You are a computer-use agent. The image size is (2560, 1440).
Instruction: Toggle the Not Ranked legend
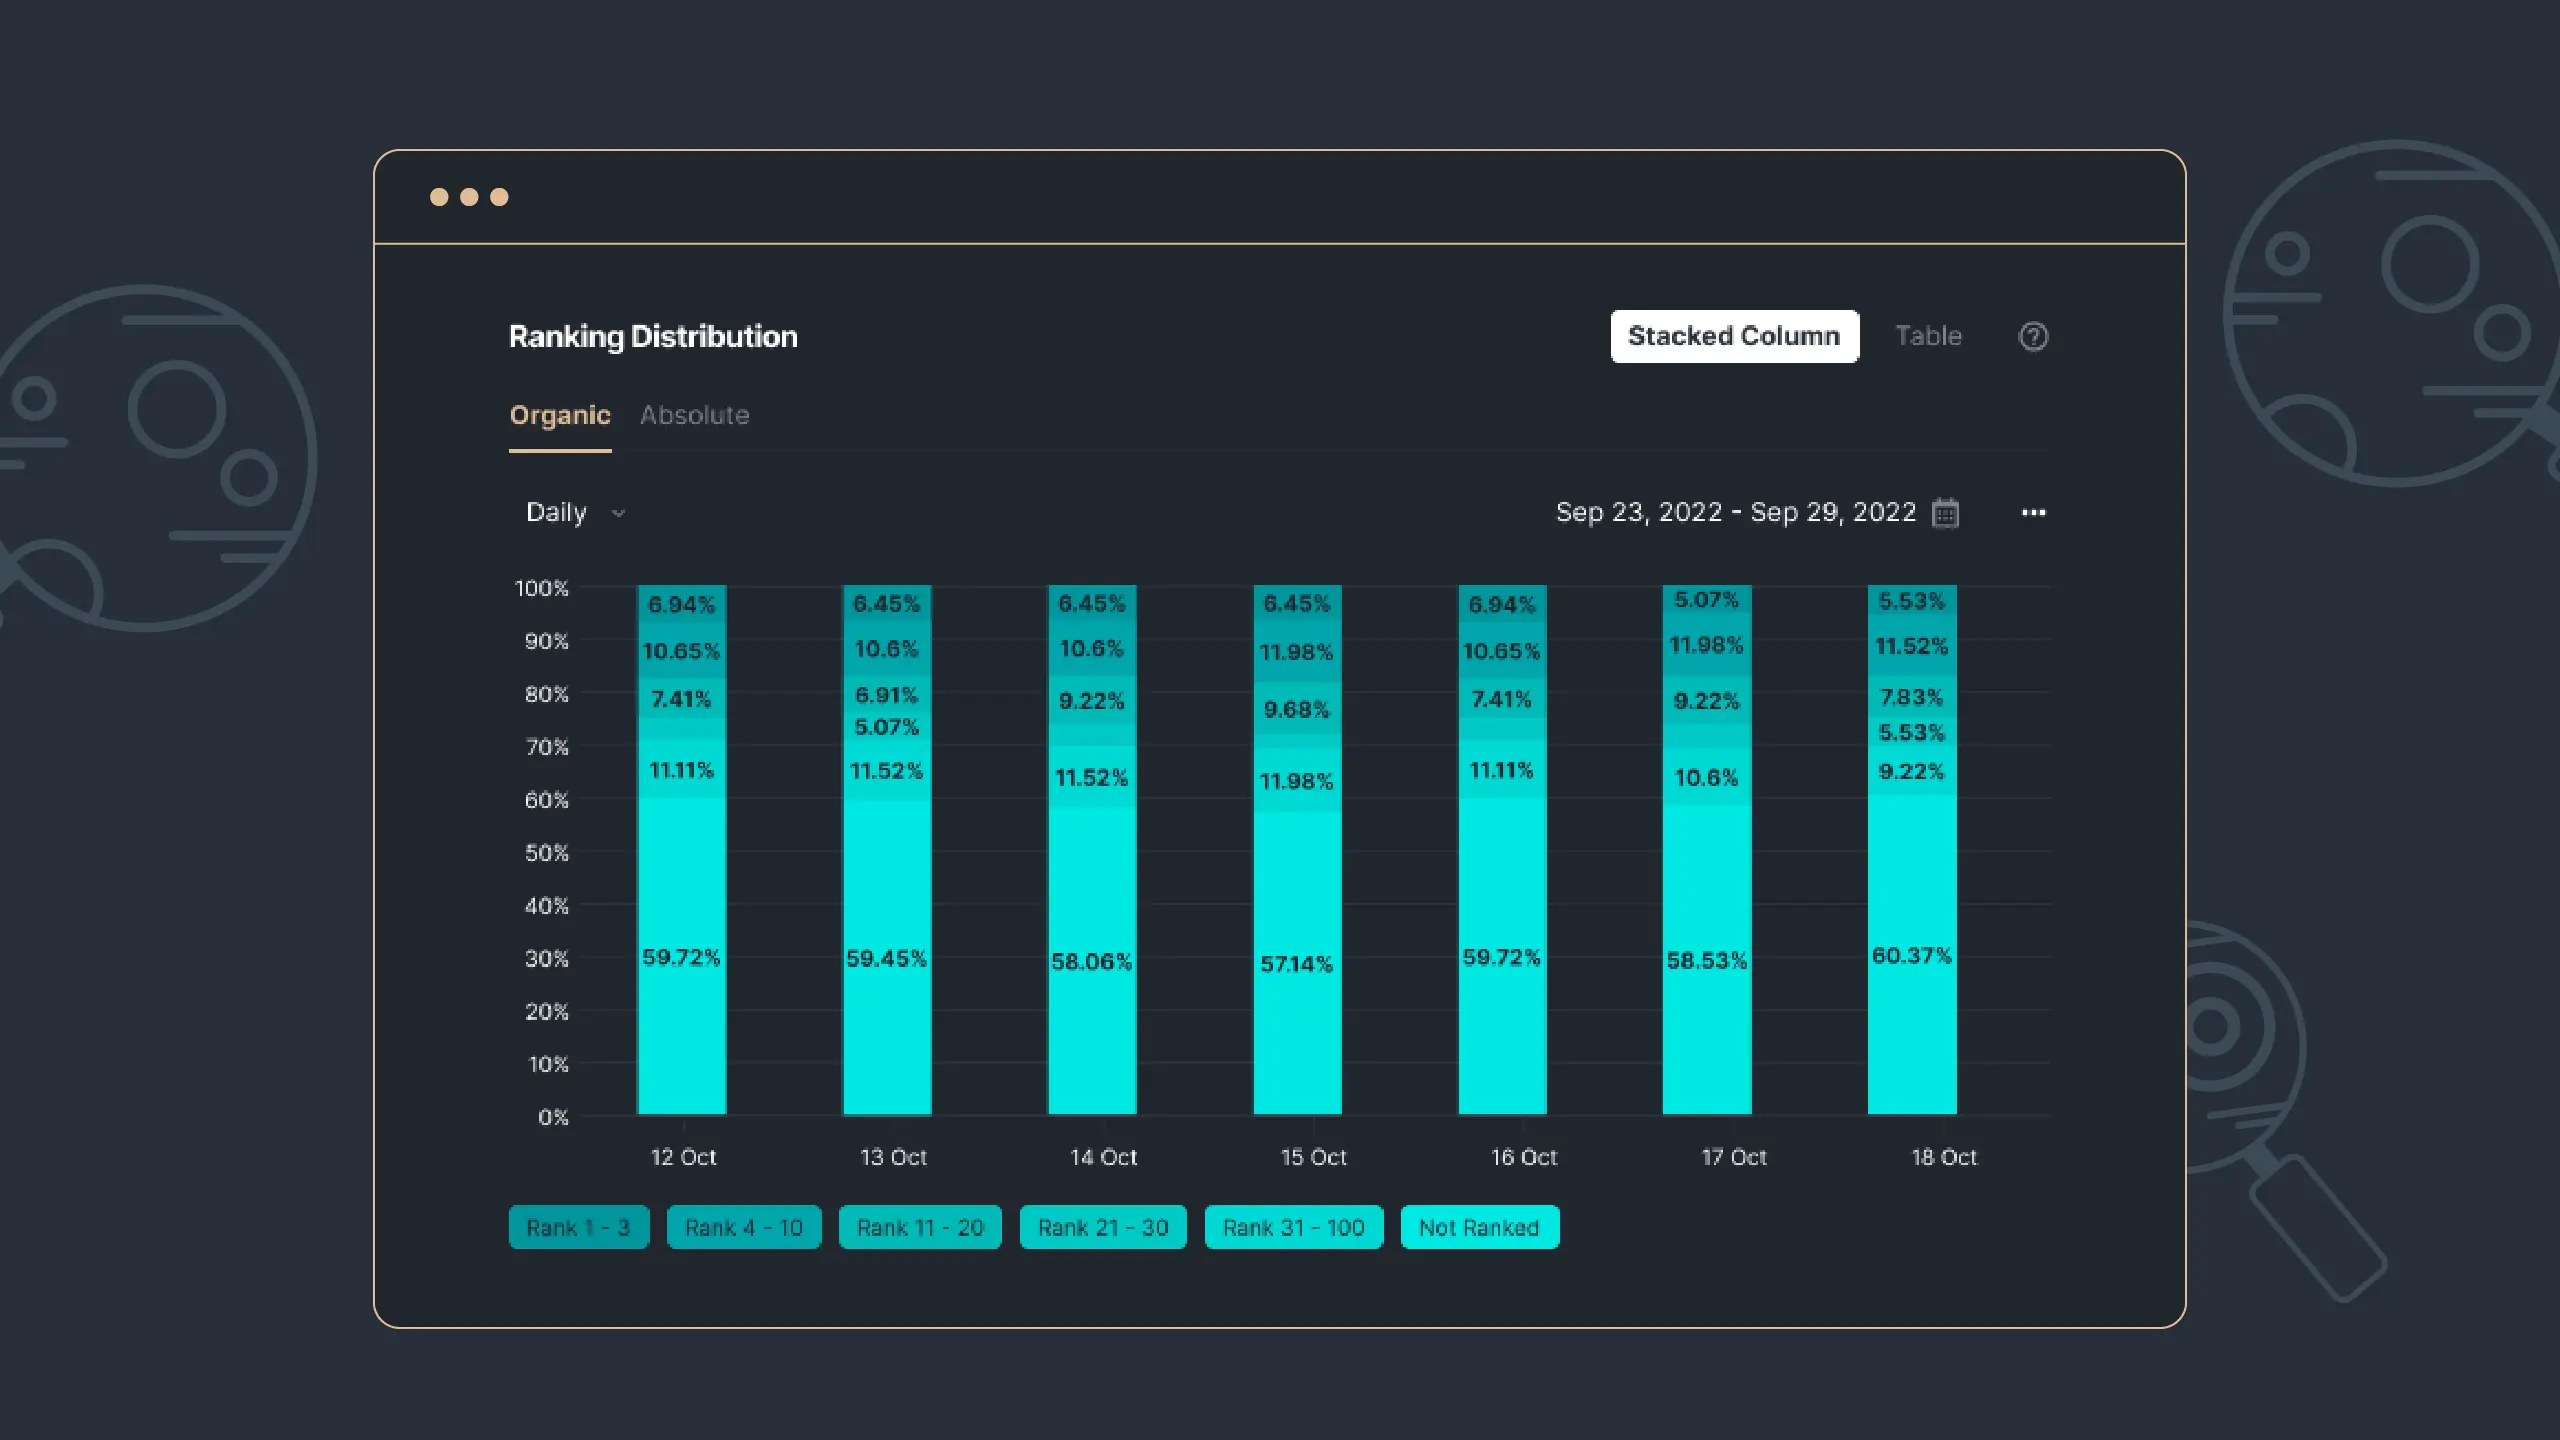coord(1480,1228)
